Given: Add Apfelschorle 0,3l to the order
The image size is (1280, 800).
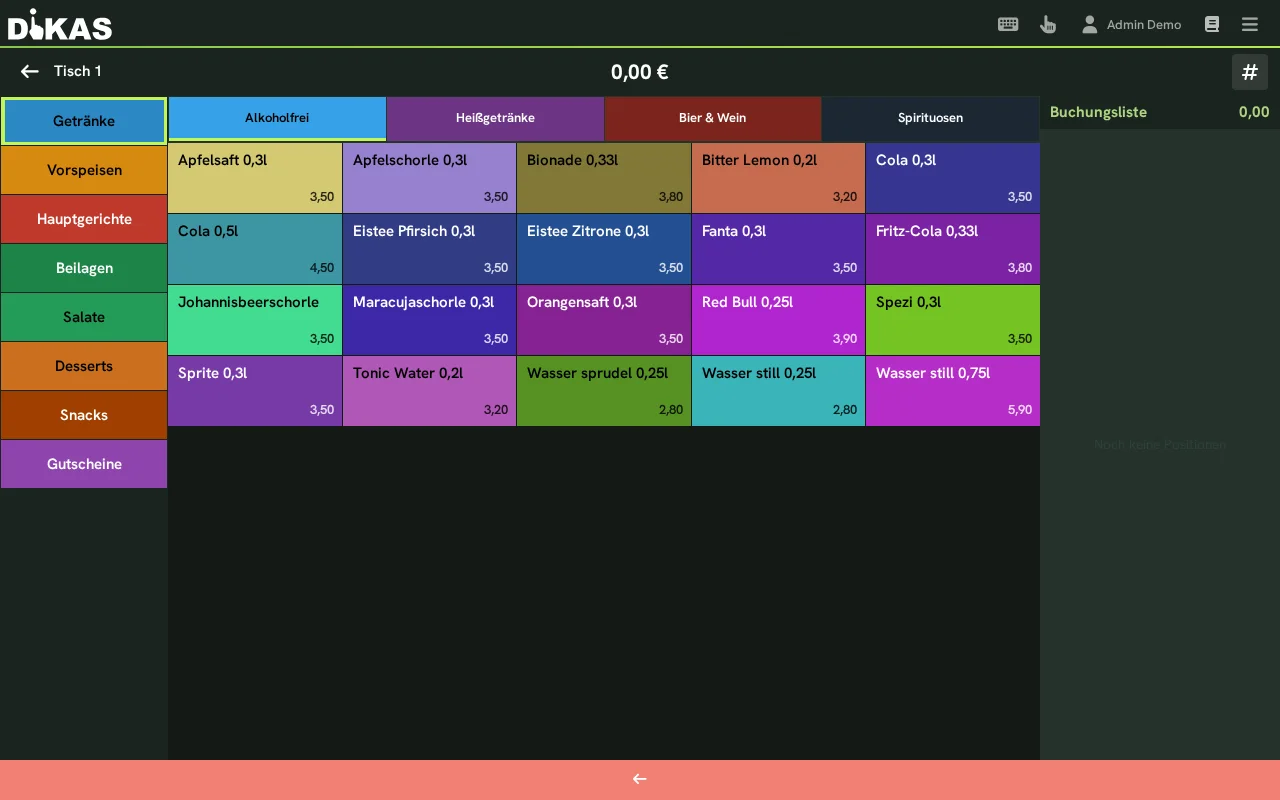Looking at the screenshot, I should click(429, 178).
